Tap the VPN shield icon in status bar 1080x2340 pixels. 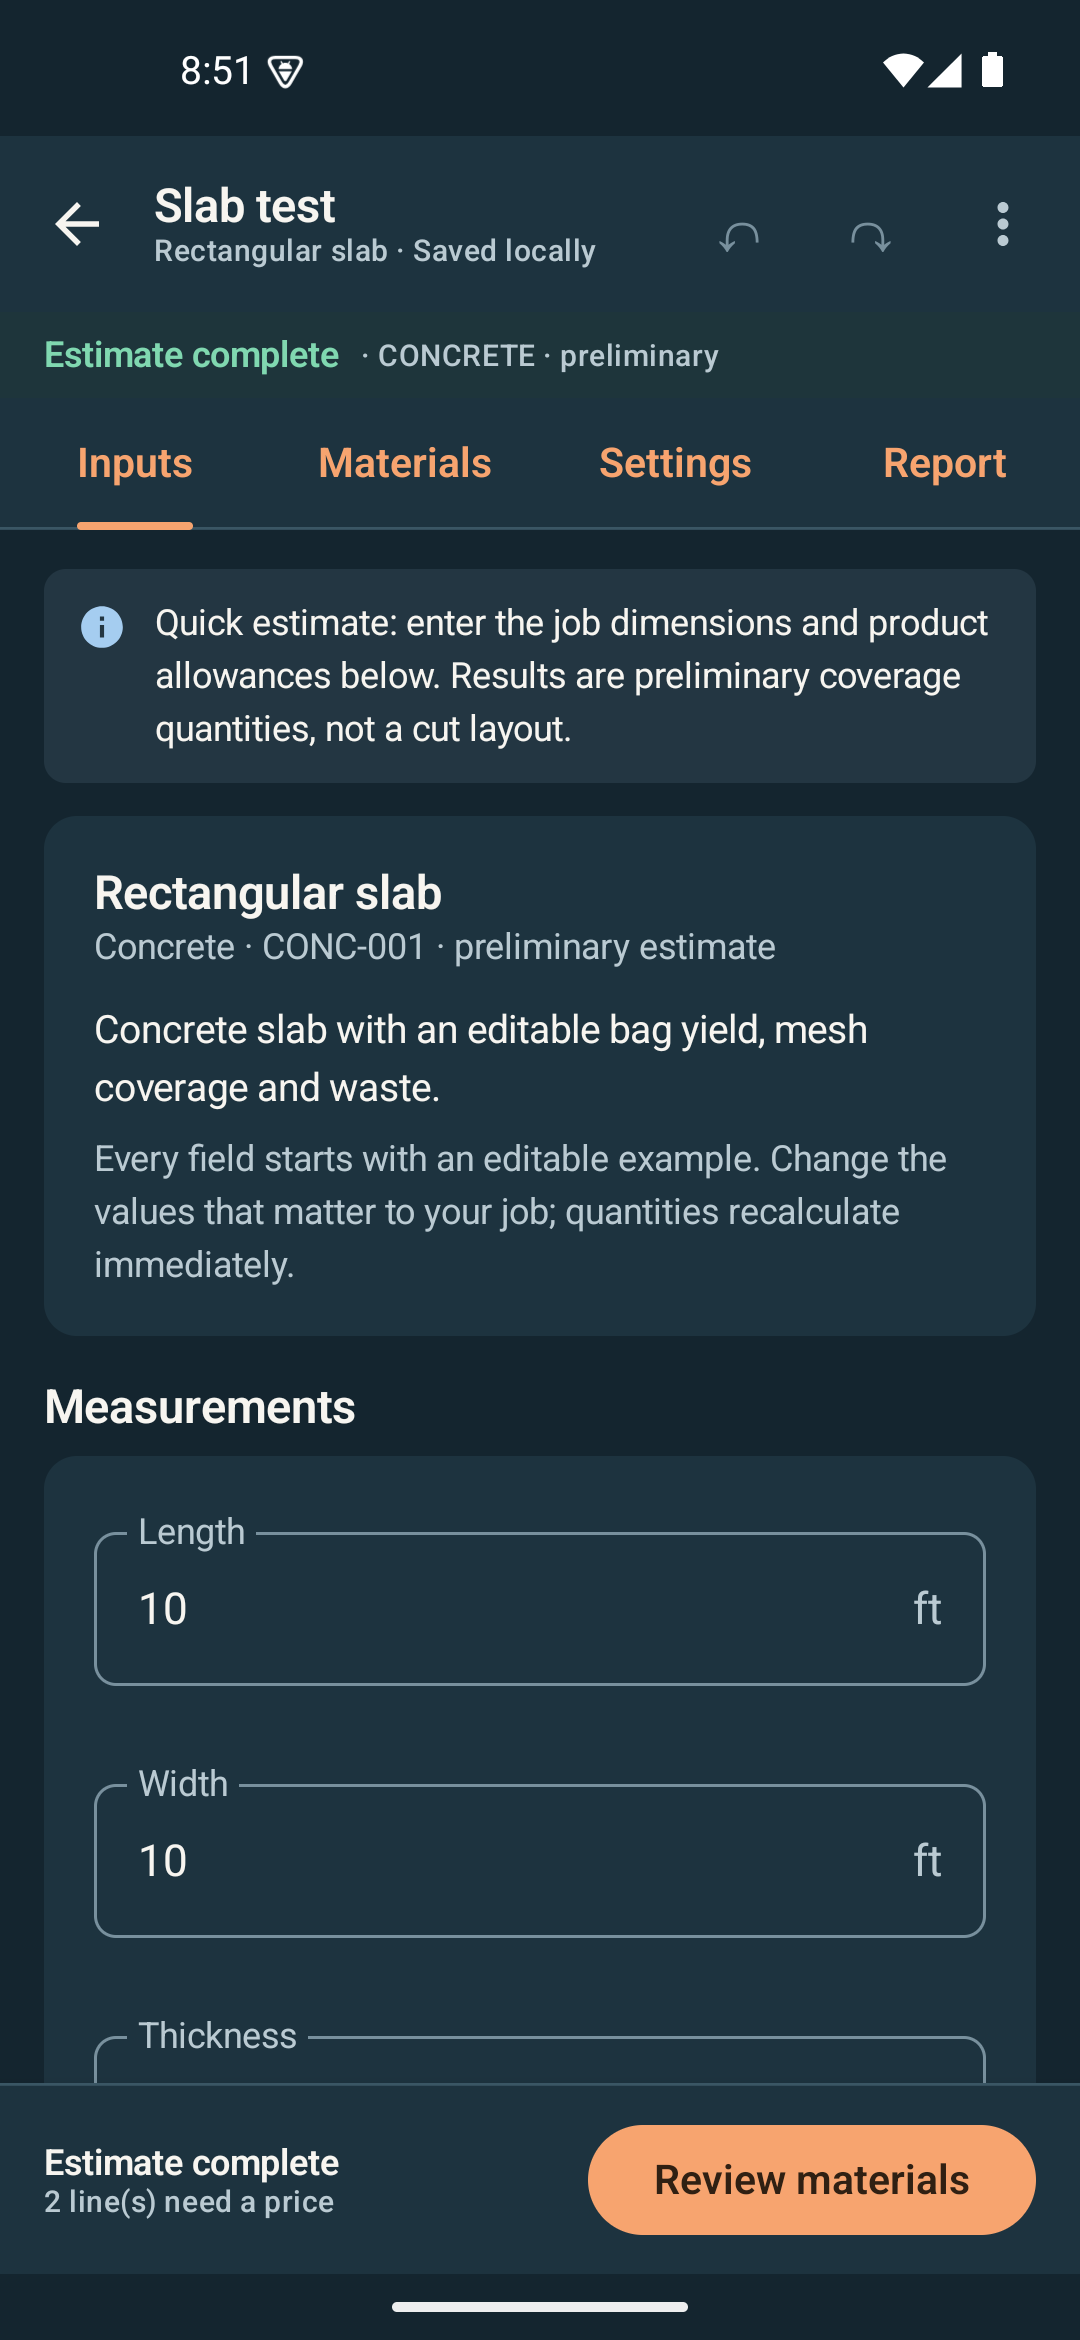[x=286, y=72]
